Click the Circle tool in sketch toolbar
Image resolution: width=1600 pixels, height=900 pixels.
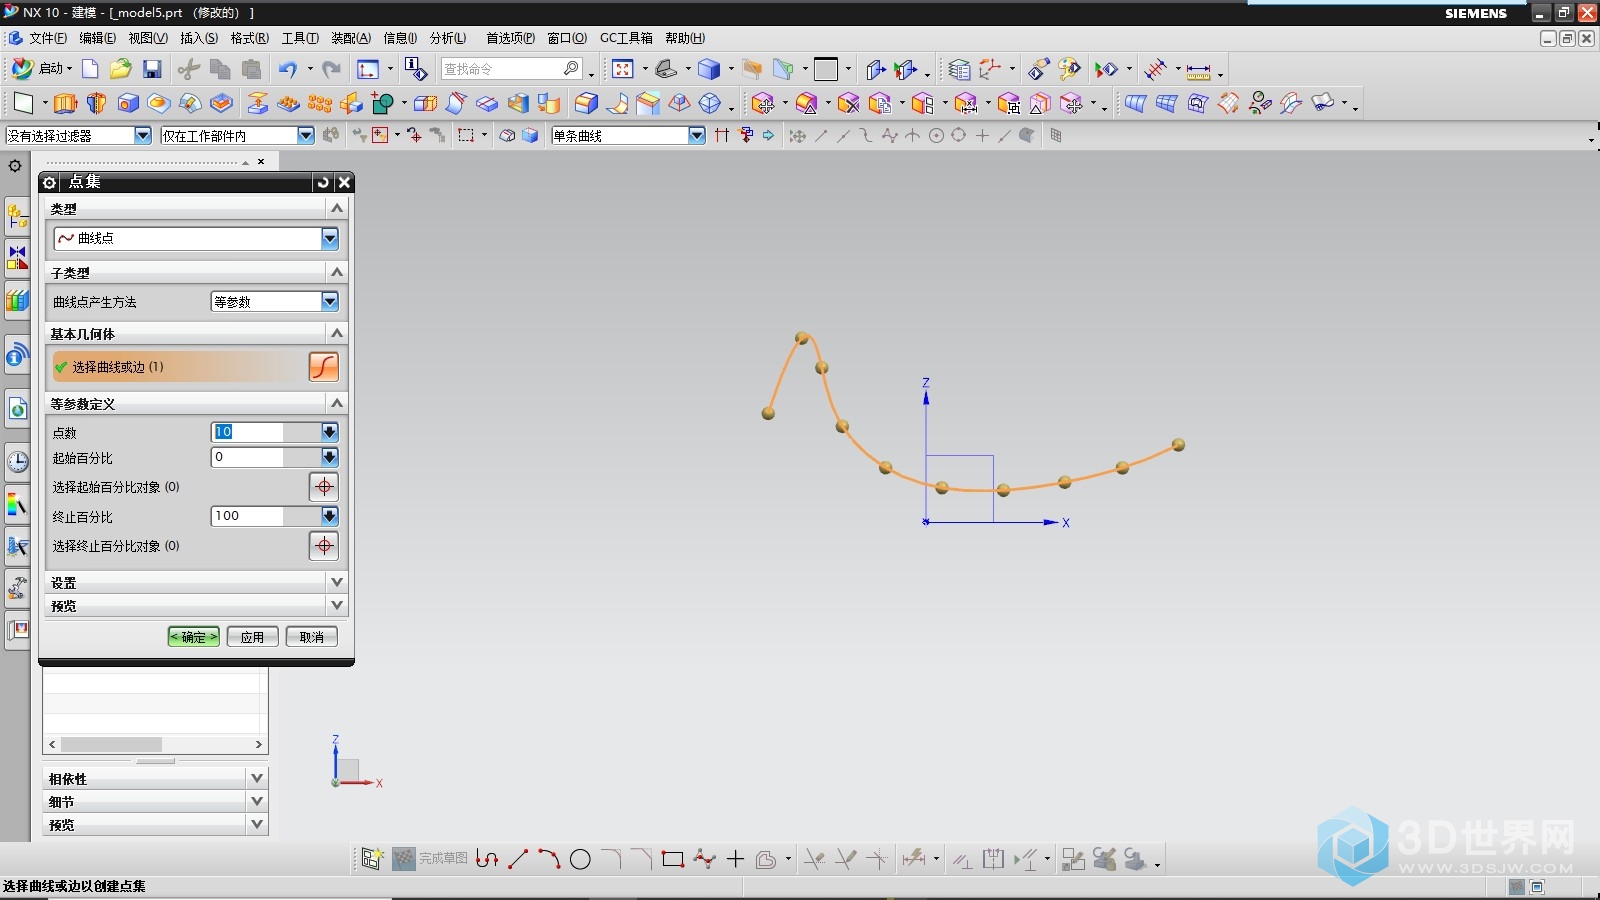click(580, 859)
